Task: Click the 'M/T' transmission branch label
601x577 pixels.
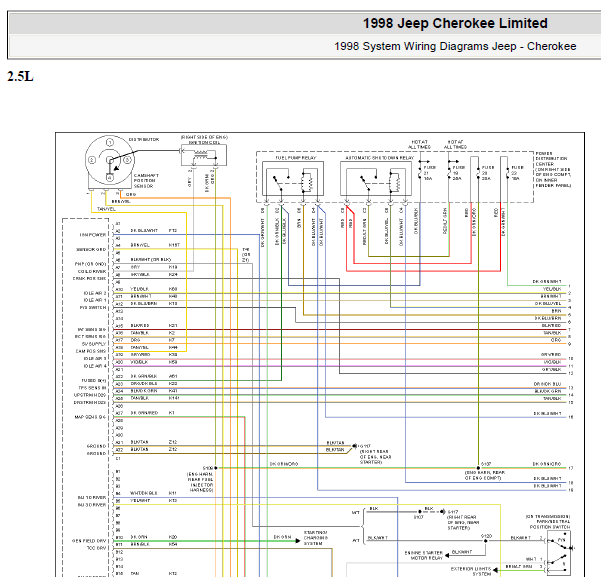Action: click(355, 513)
